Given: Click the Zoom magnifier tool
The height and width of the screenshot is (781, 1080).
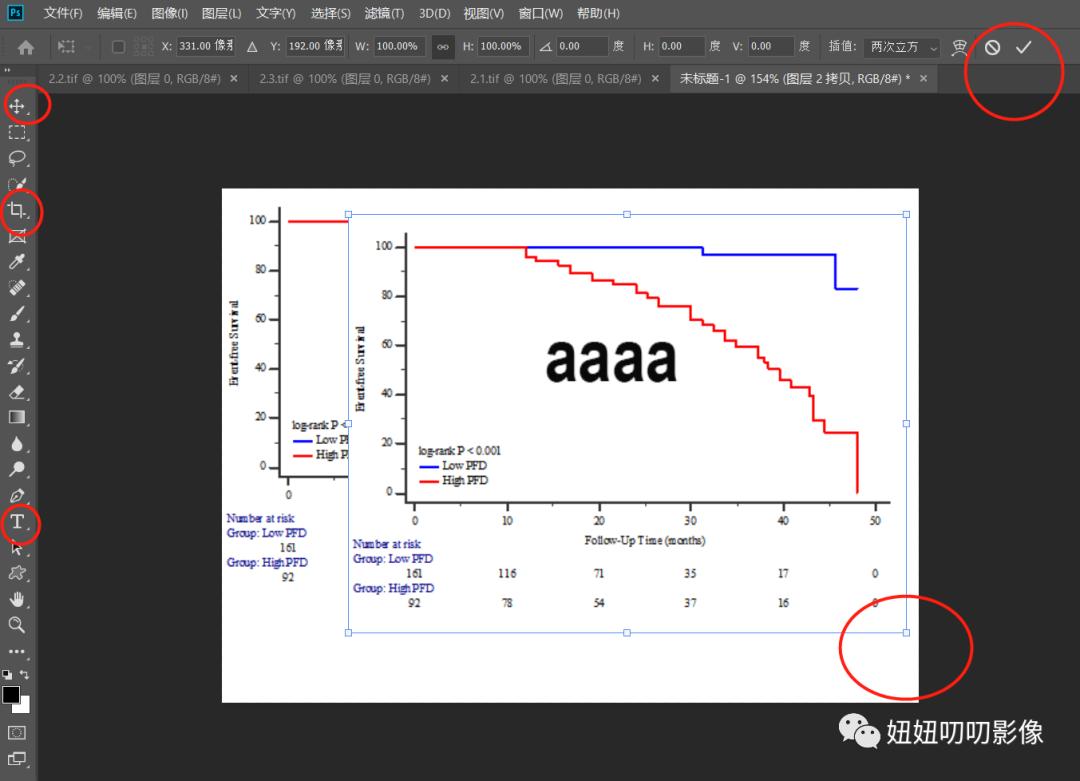Looking at the screenshot, I should click(x=17, y=625).
